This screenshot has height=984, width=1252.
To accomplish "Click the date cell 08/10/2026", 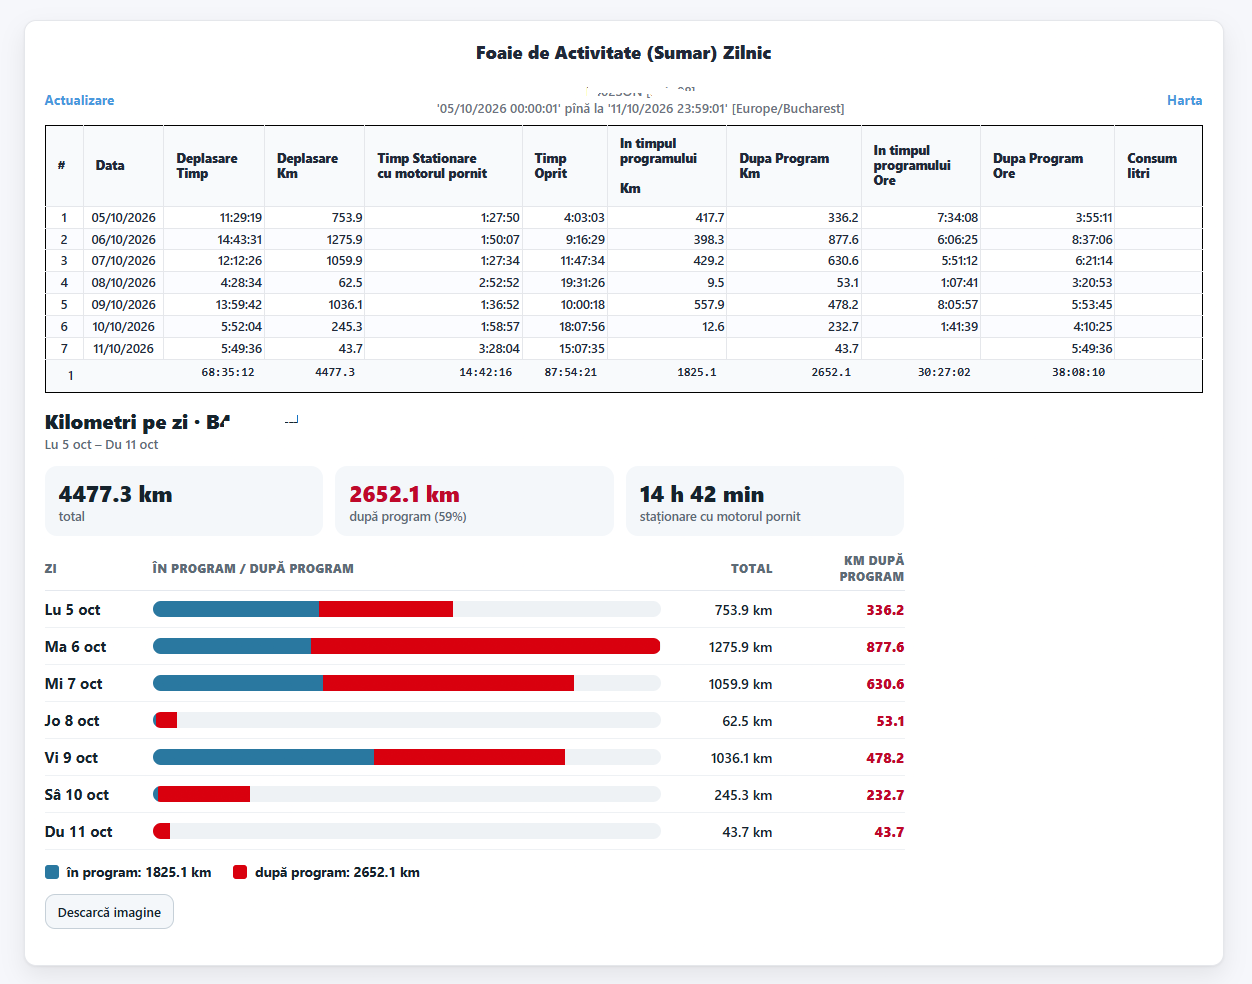I will (123, 283).
